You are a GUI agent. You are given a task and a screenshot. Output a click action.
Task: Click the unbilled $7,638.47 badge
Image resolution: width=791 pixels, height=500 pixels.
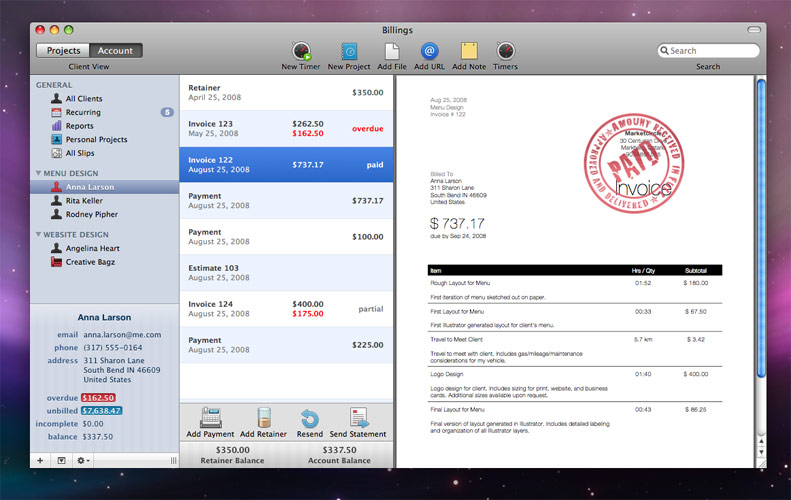tap(102, 411)
